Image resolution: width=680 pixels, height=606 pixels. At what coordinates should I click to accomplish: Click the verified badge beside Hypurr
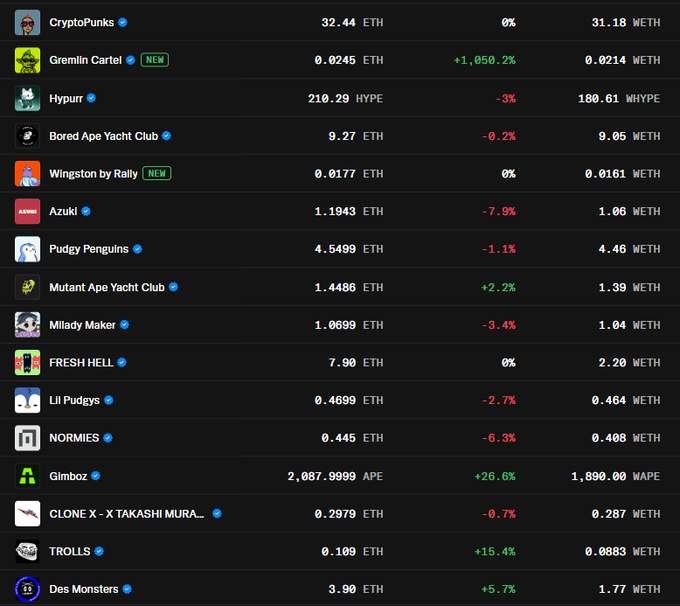tap(91, 98)
